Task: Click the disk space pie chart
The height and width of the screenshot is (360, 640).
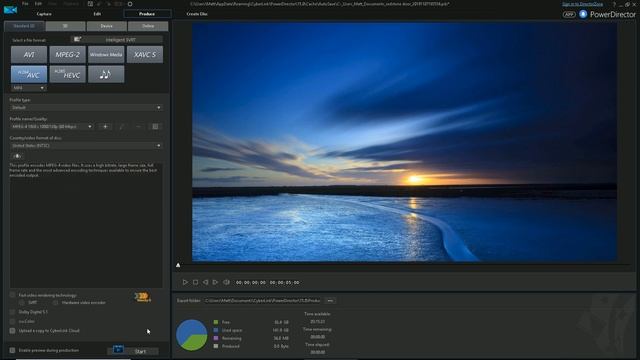Action: click(x=191, y=335)
